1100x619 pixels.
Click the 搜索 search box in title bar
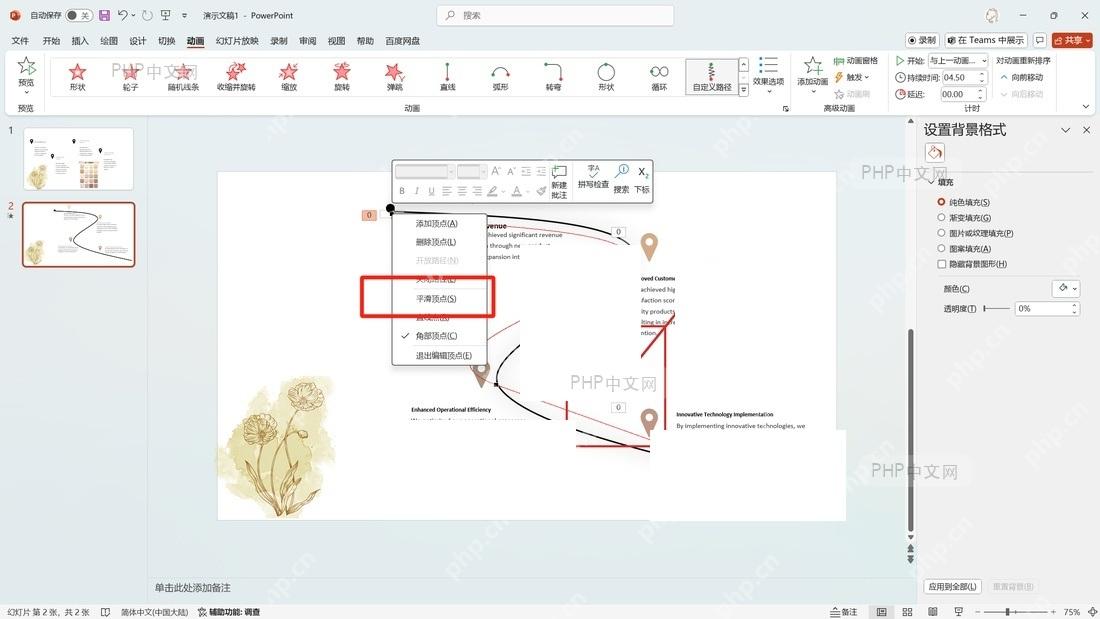click(x=555, y=15)
